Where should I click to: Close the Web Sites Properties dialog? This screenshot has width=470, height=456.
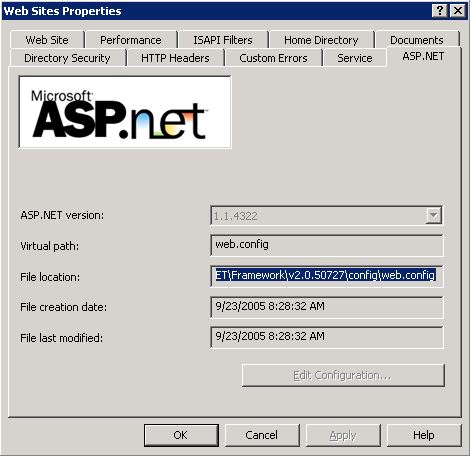click(458, 11)
